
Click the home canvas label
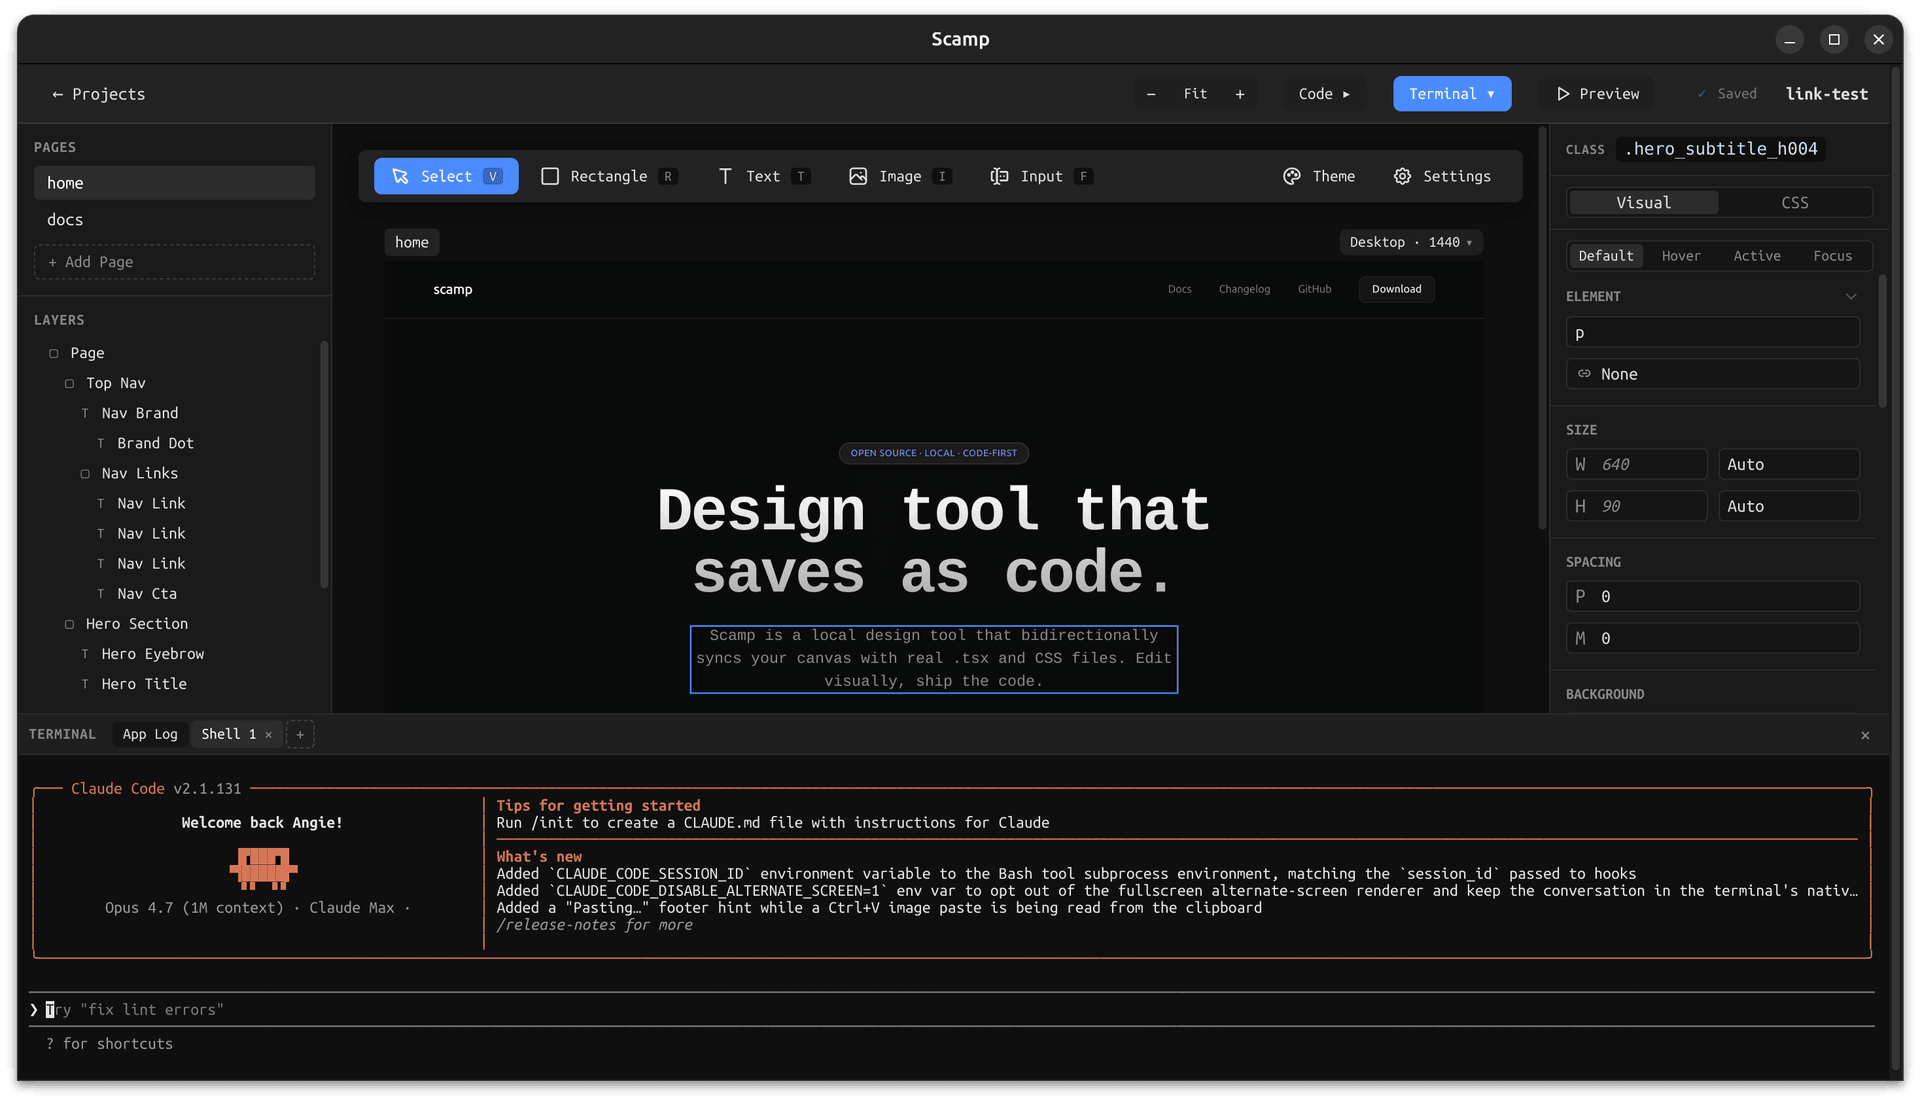pyautogui.click(x=411, y=242)
